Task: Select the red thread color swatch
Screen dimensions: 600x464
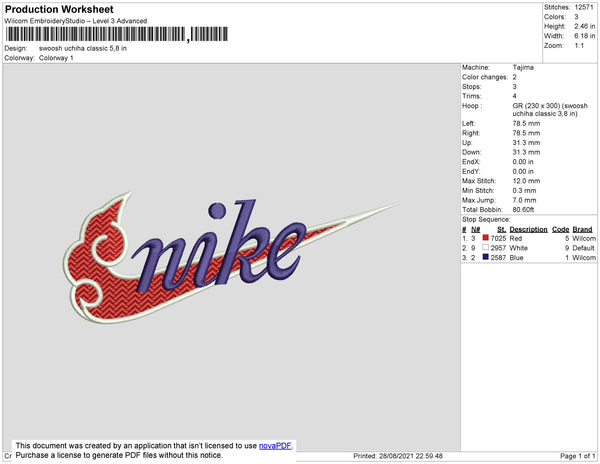Action: click(x=486, y=238)
